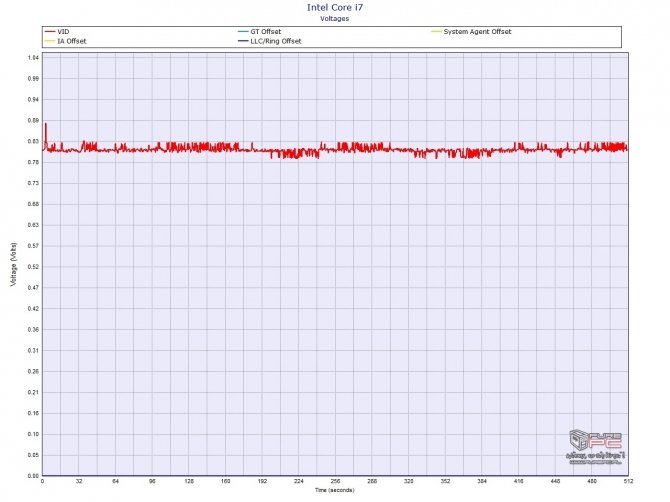
Task: Select the GT Offset legend entry
Action: coord(260,32)
